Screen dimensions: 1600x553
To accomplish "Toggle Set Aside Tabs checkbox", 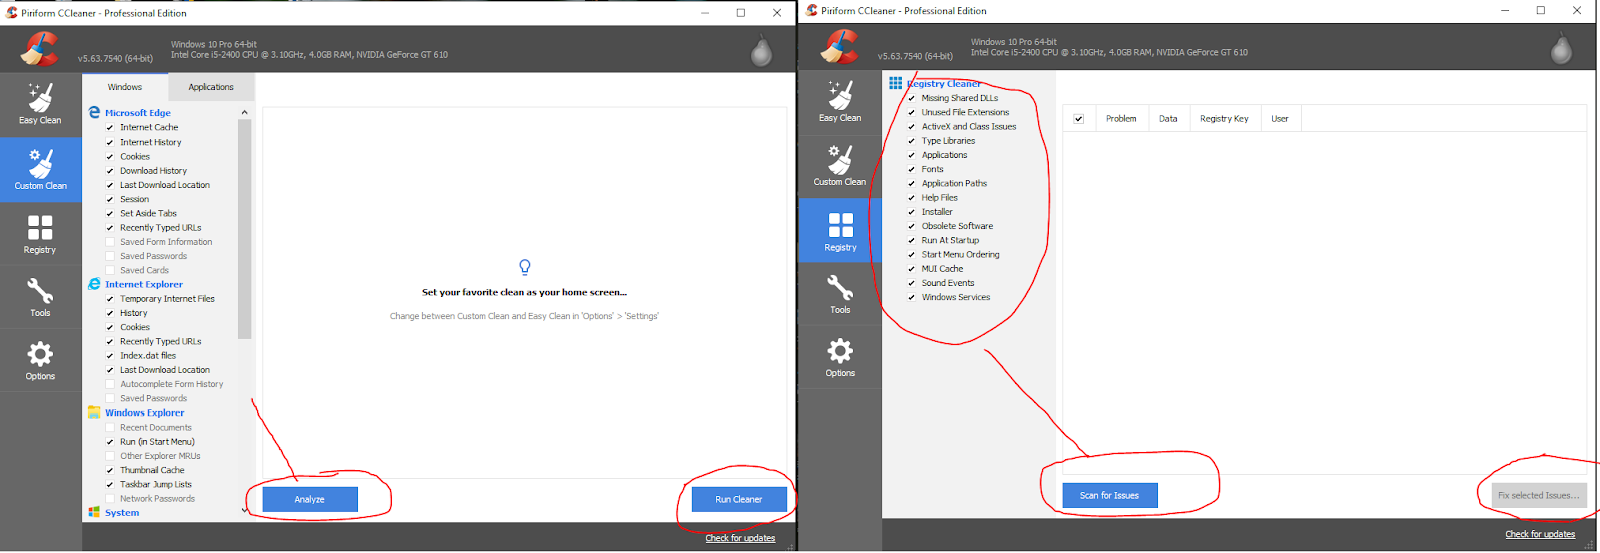I will pos(110,214).
